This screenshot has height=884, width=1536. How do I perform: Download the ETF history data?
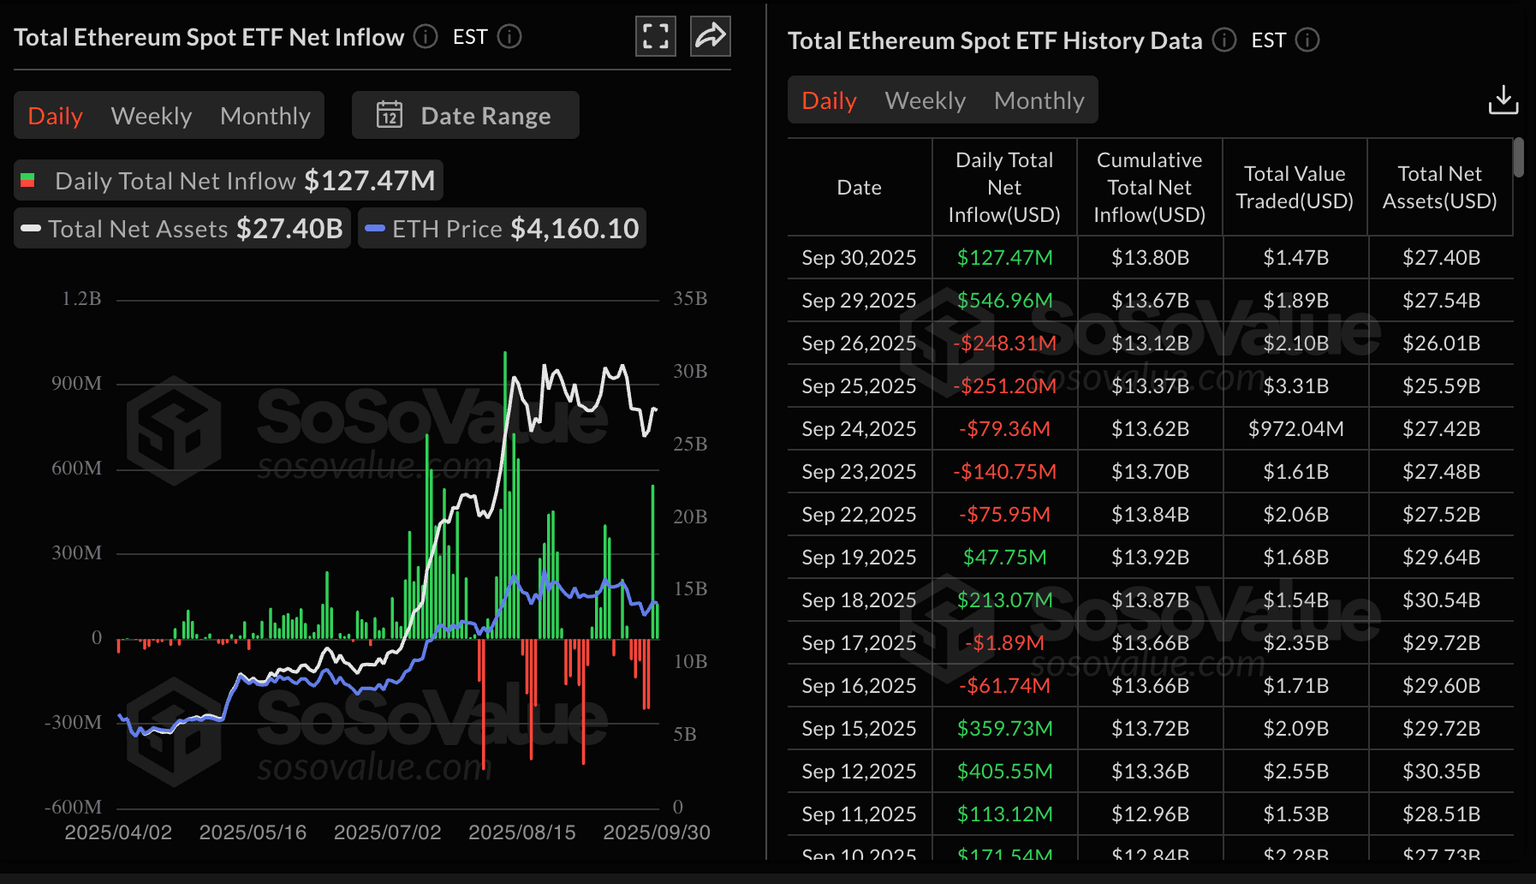[1502, 100]
